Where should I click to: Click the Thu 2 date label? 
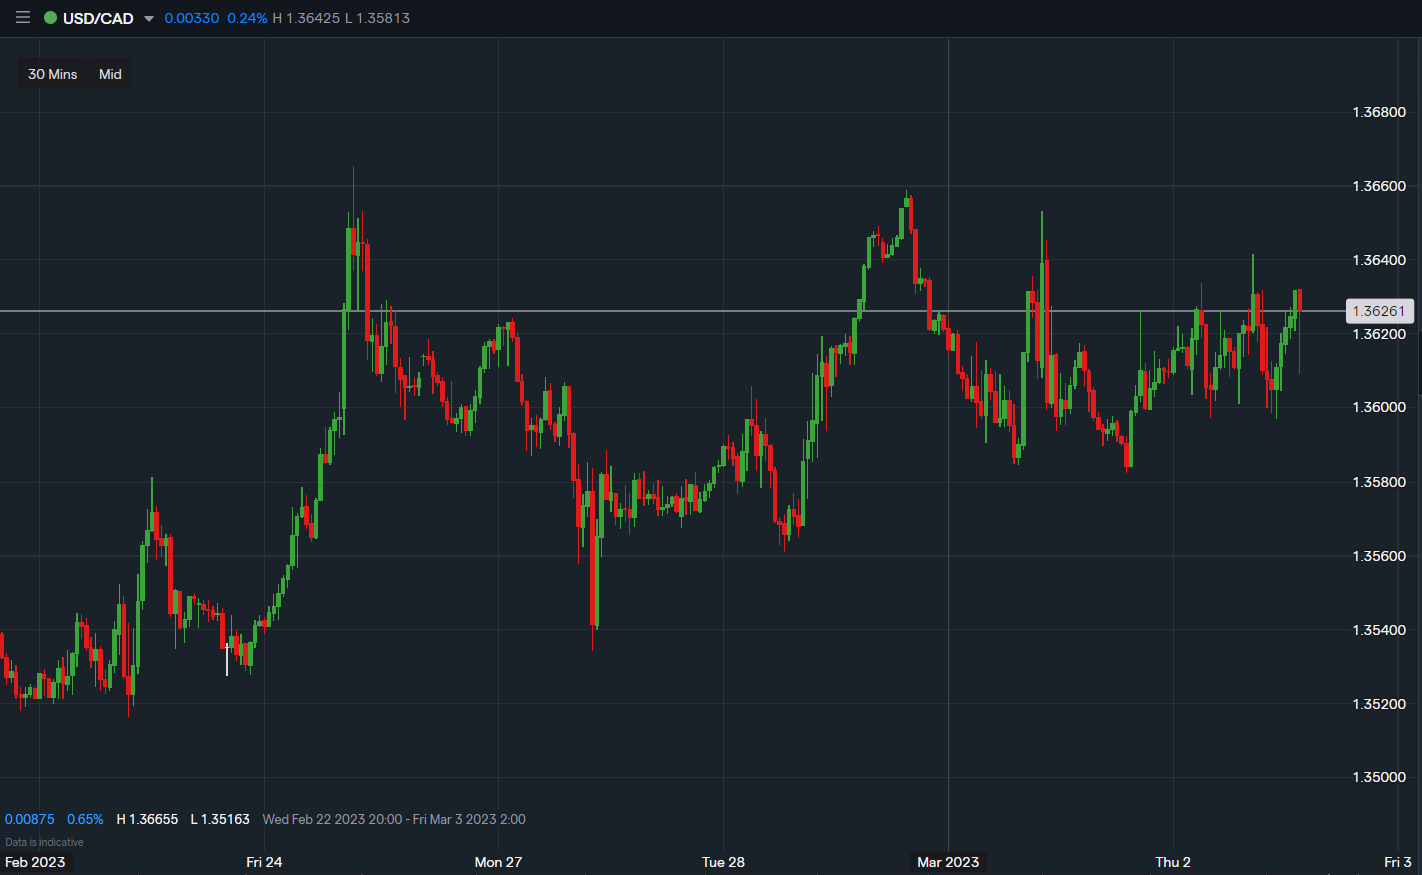pyautogui.click(x=1173, y=862)
